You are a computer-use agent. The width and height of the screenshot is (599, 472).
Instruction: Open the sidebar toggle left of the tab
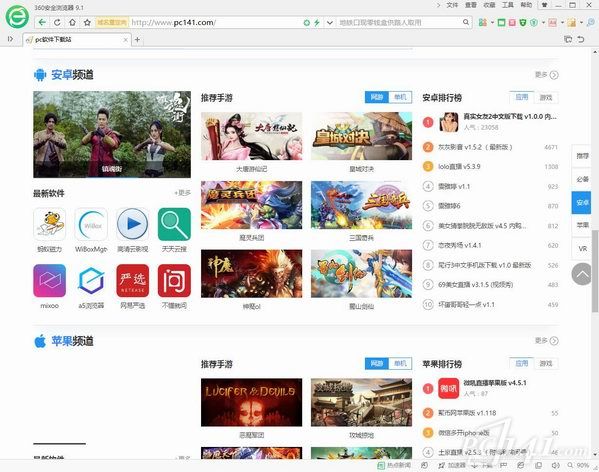[x=10, y=39]
